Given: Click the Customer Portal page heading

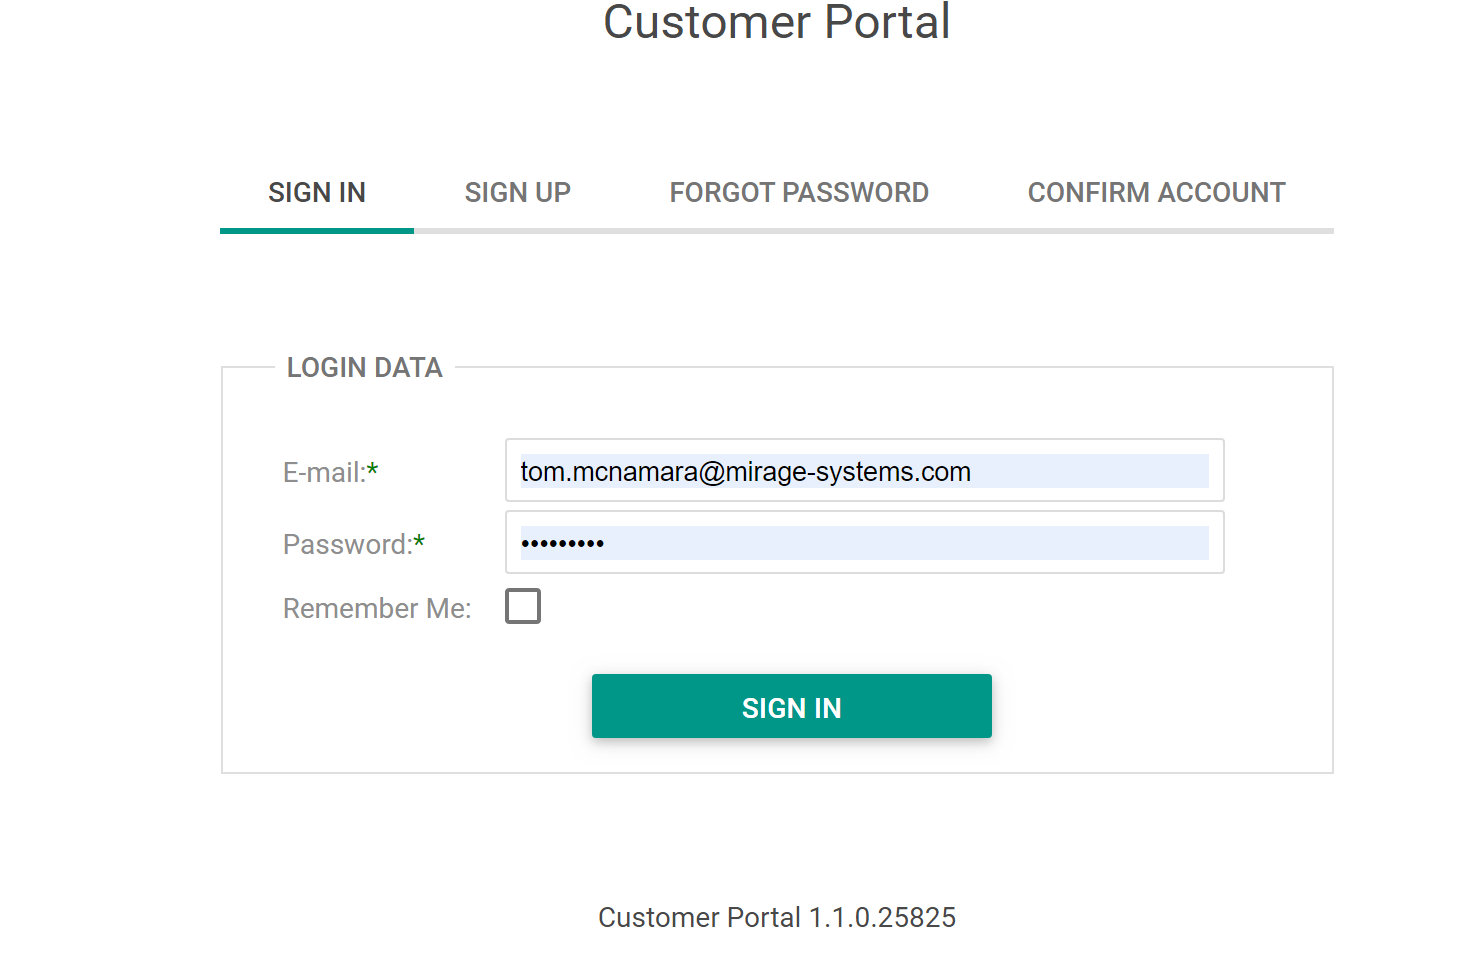Looking at the screenshot, I should [776, 22].
